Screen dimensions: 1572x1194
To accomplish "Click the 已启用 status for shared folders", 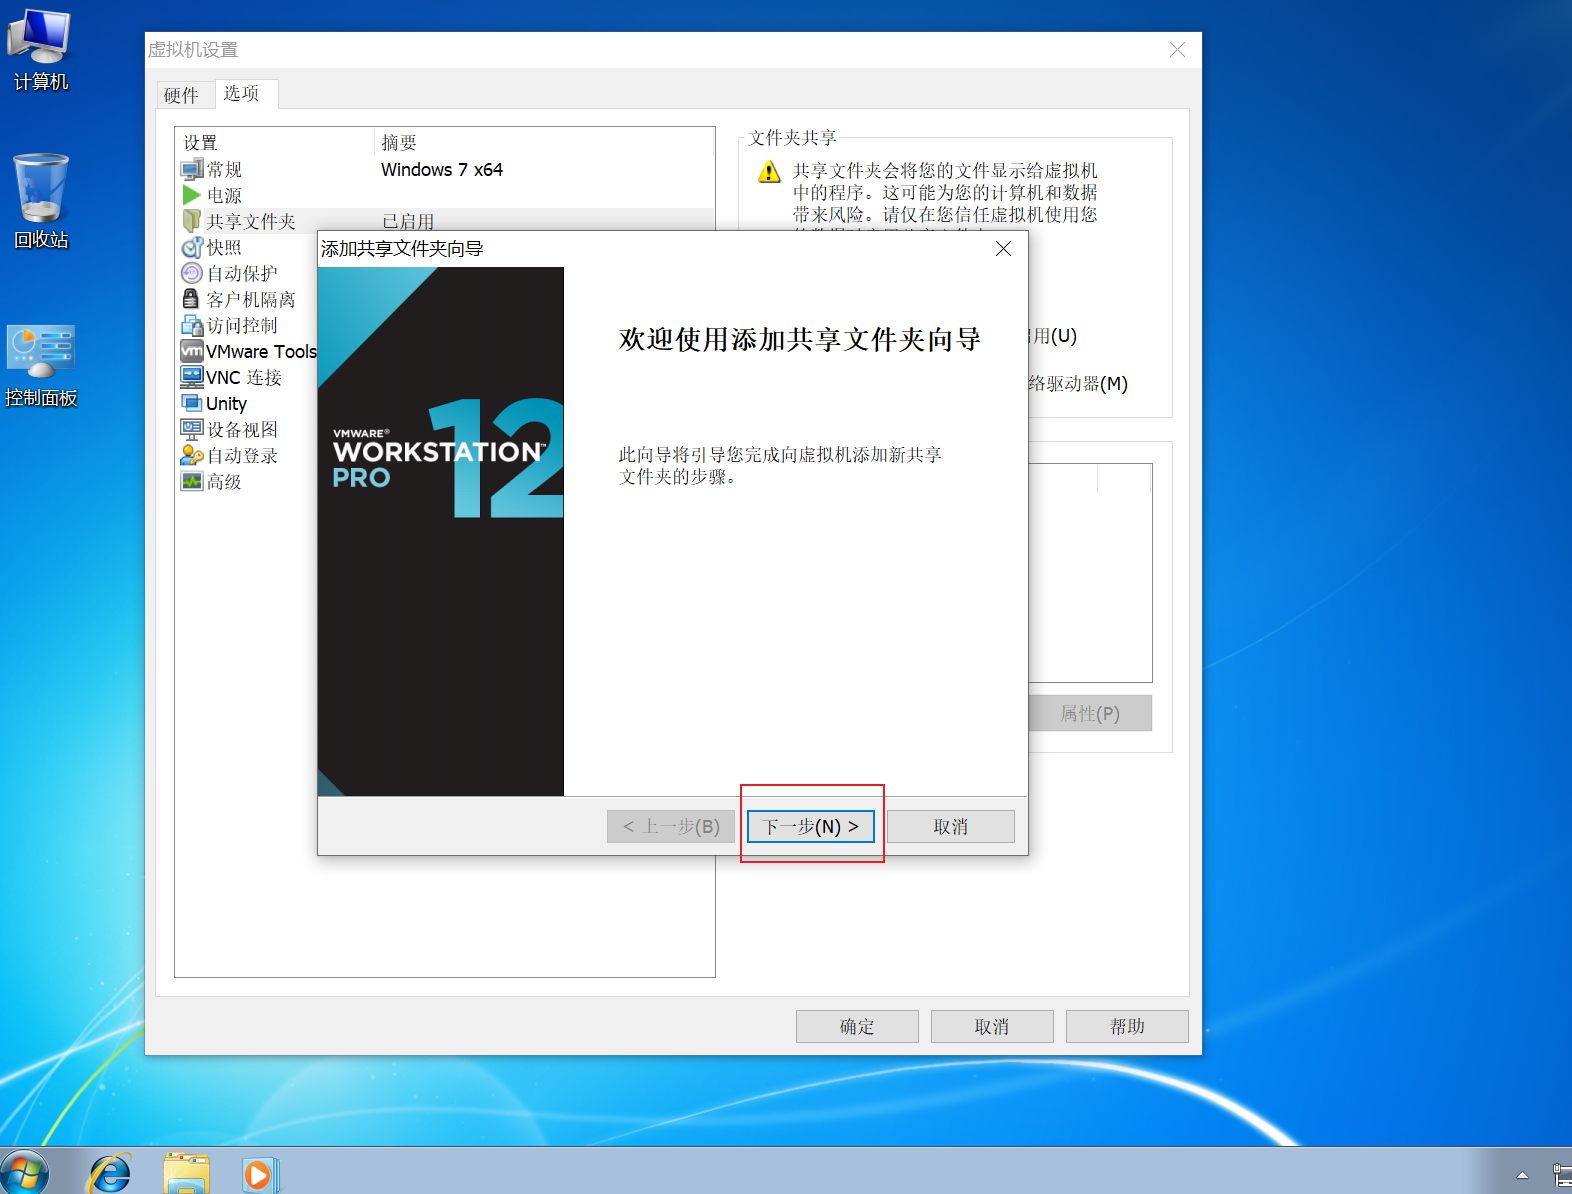I will click(x=408, y=222).
